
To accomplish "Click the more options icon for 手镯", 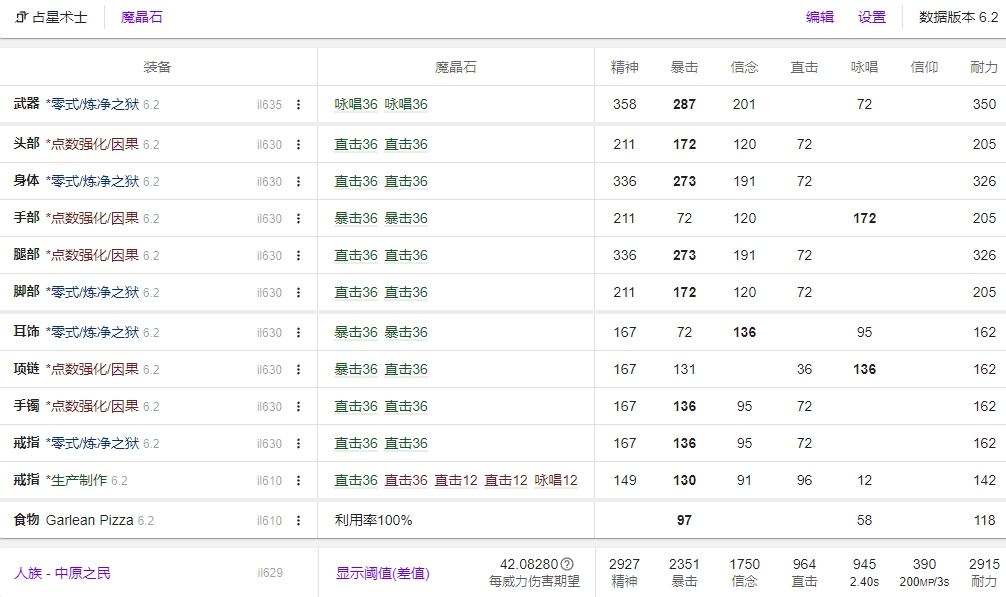I will click(x=298, y=407).
